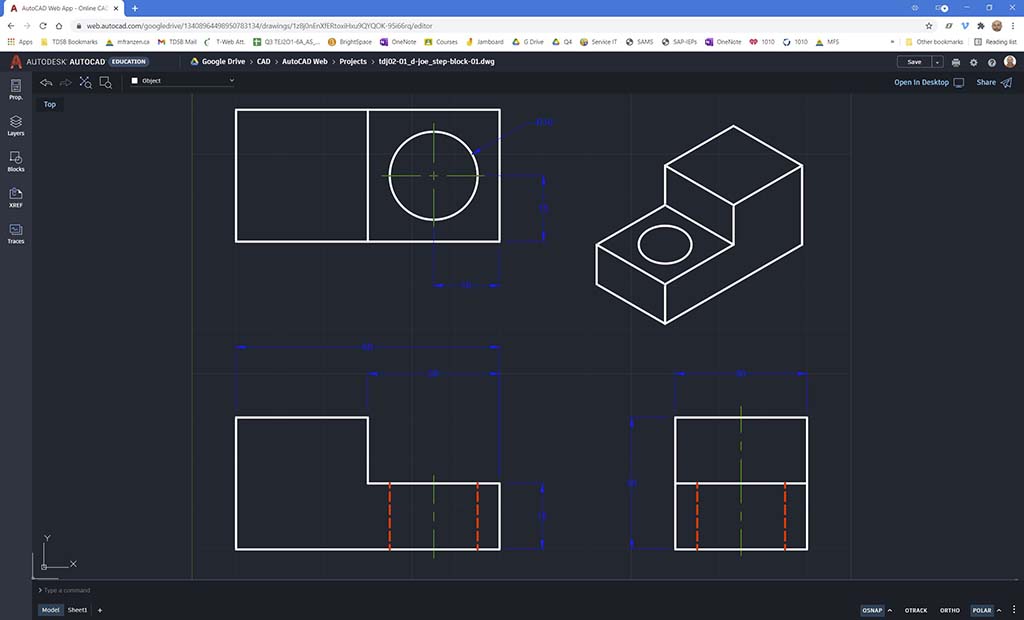Screen dimensions: 1024x620
Task: Enable OTRACK object tracking
Action: pyautogui.click(x=915, y=610)
